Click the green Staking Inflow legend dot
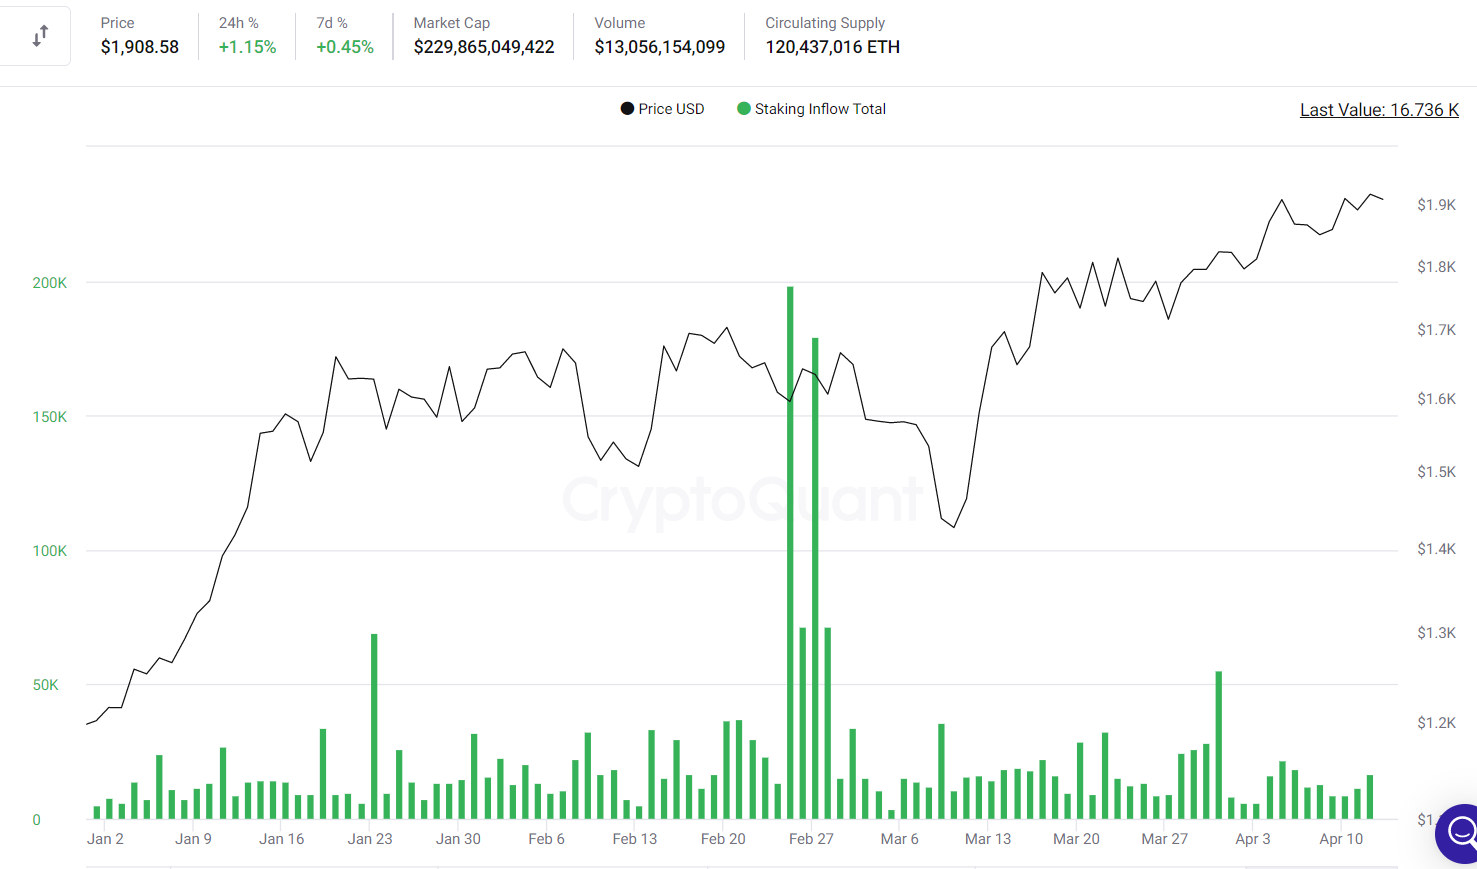 743,109
